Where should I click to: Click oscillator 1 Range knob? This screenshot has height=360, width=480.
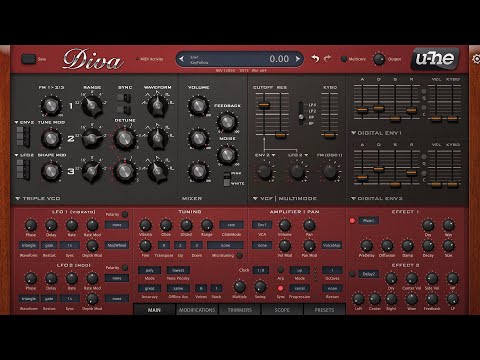[92, 106]
